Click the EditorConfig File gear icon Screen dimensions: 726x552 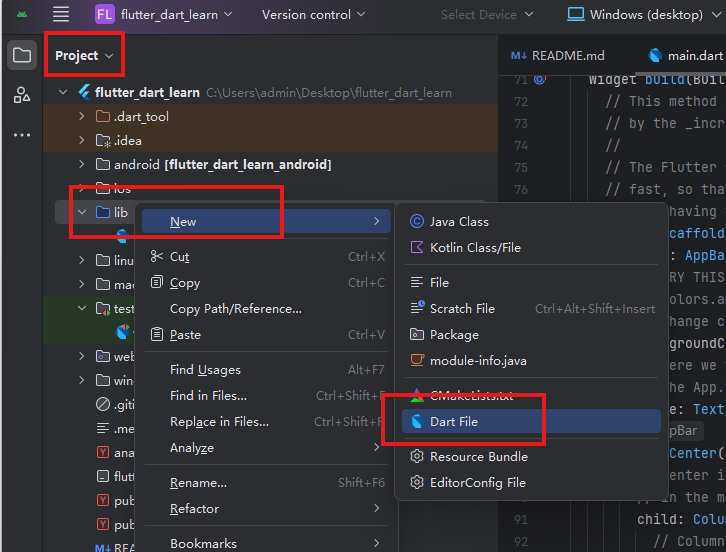(x=417, y=482)
